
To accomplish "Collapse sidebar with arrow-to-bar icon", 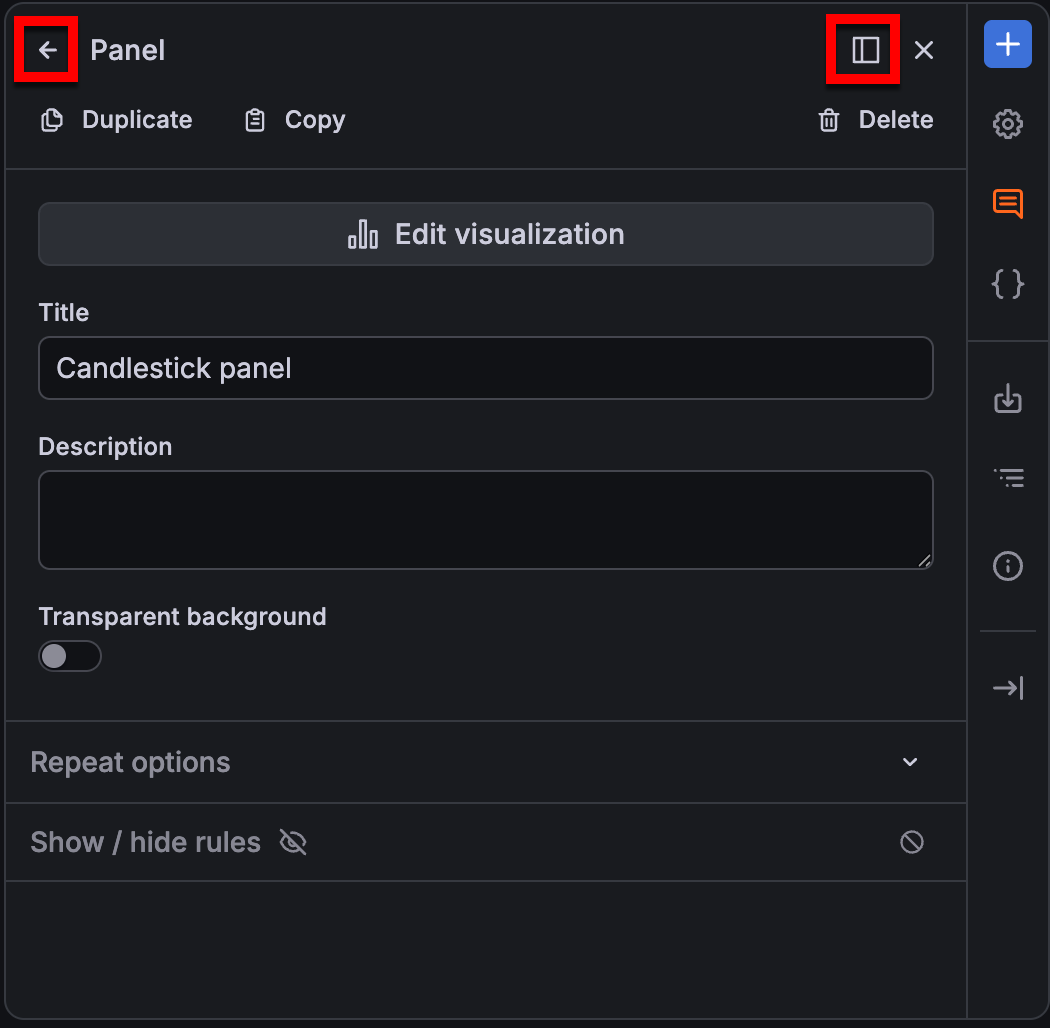I will [1007, 688].
